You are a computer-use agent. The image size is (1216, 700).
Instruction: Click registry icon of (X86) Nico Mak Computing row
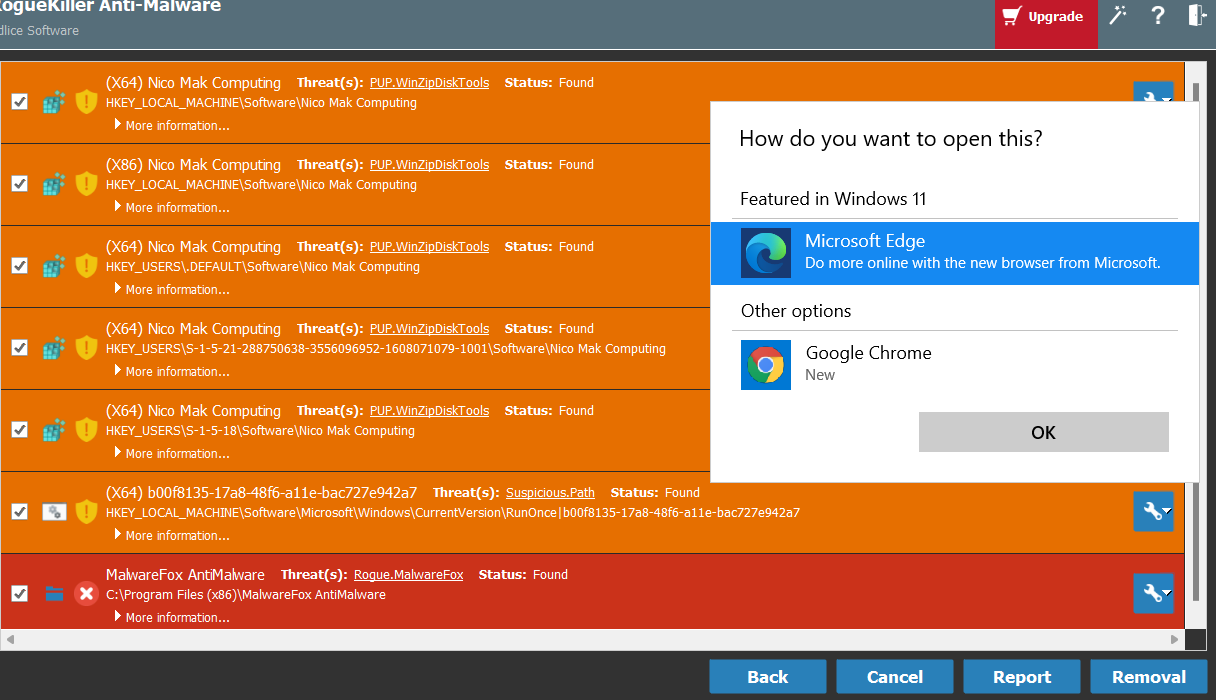click(54, 184)
